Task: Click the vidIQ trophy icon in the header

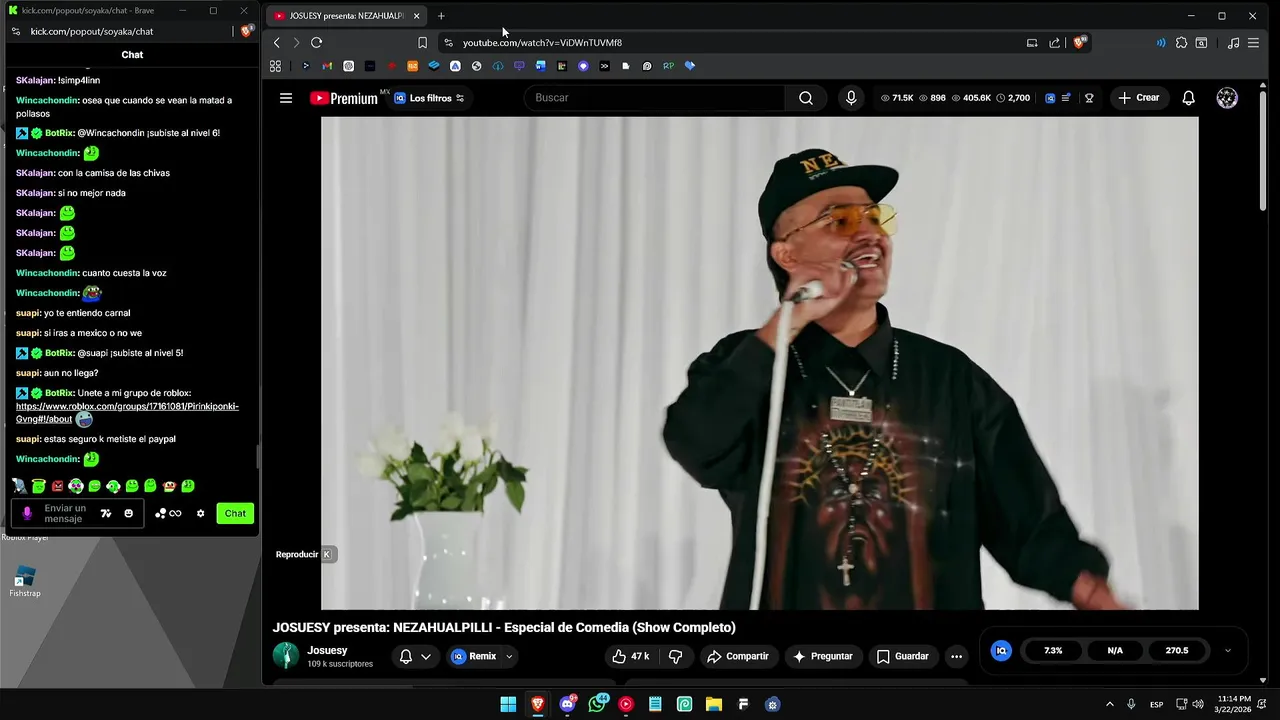Action: (x=1089, y=98)
